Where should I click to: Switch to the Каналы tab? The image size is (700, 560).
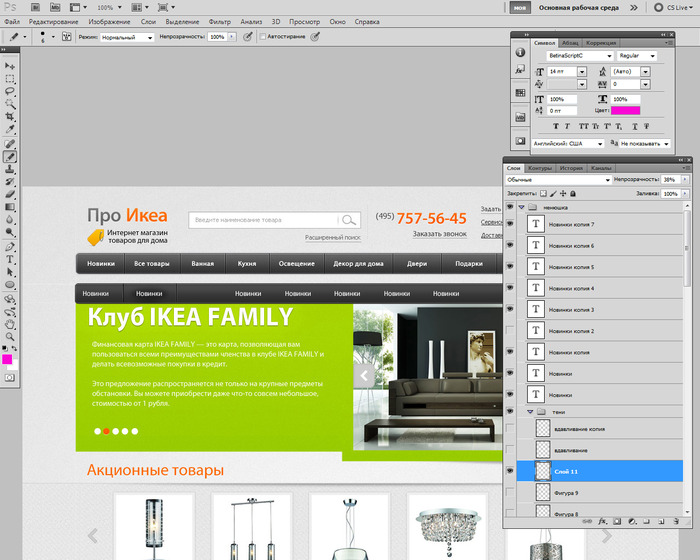[x=601, y=168]
